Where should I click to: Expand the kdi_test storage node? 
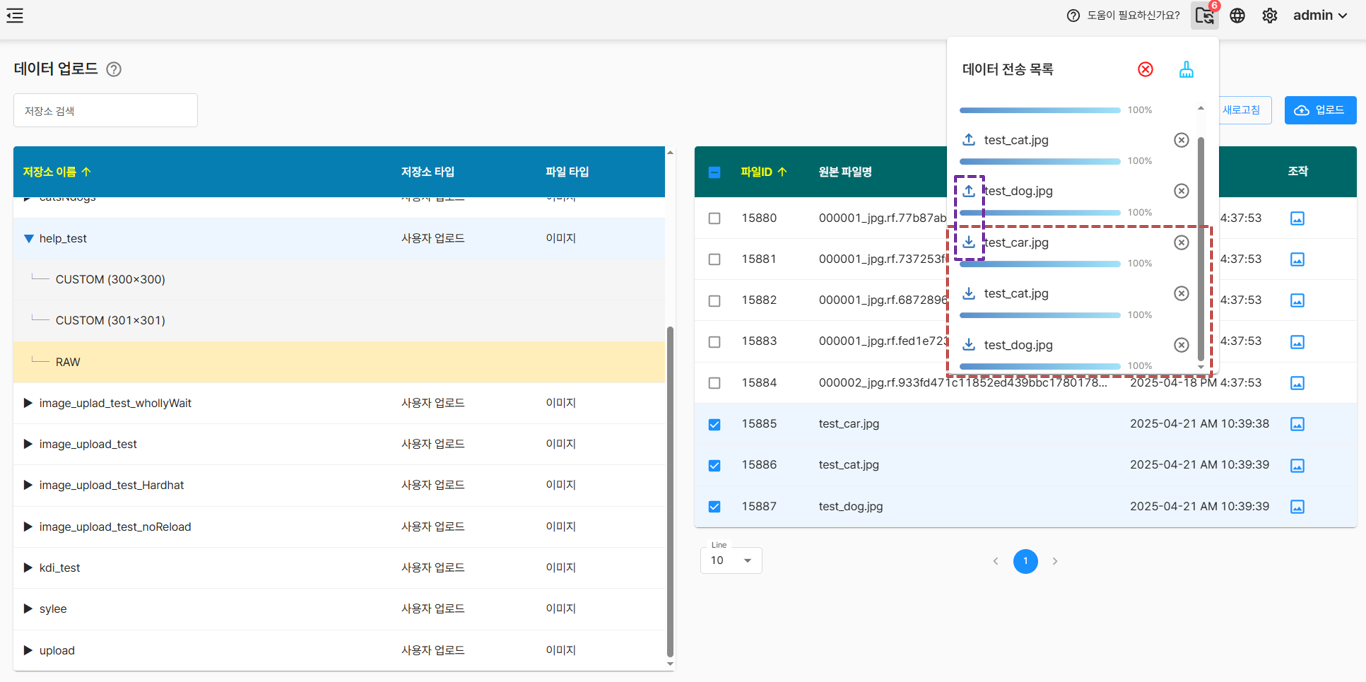[28, 568]
